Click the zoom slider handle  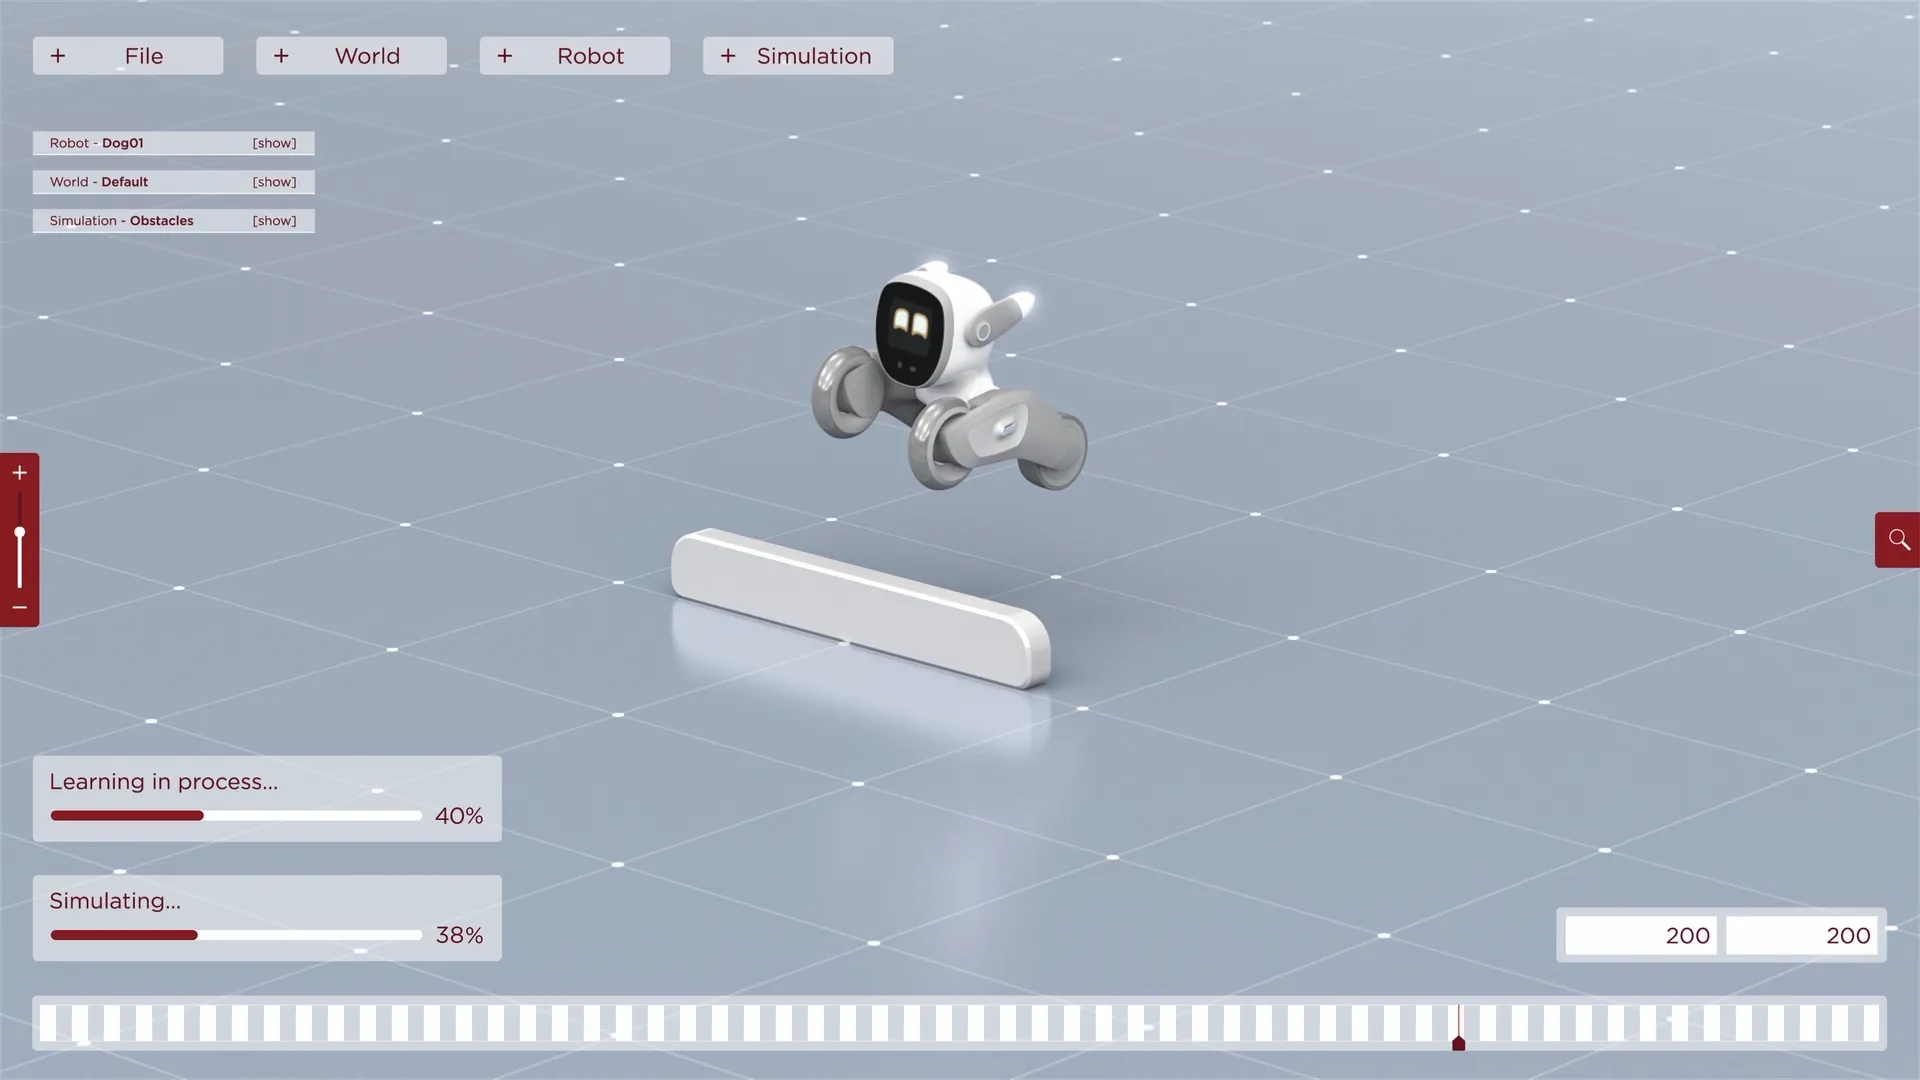point(19,533)
